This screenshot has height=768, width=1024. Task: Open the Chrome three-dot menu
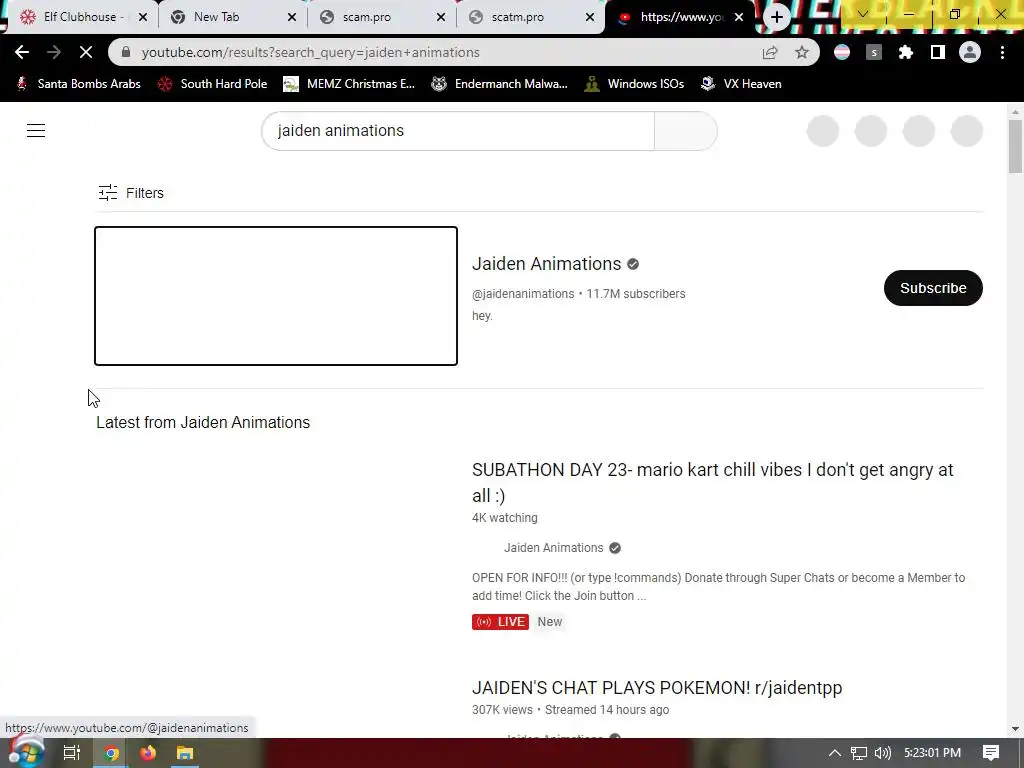[1002, 52]
